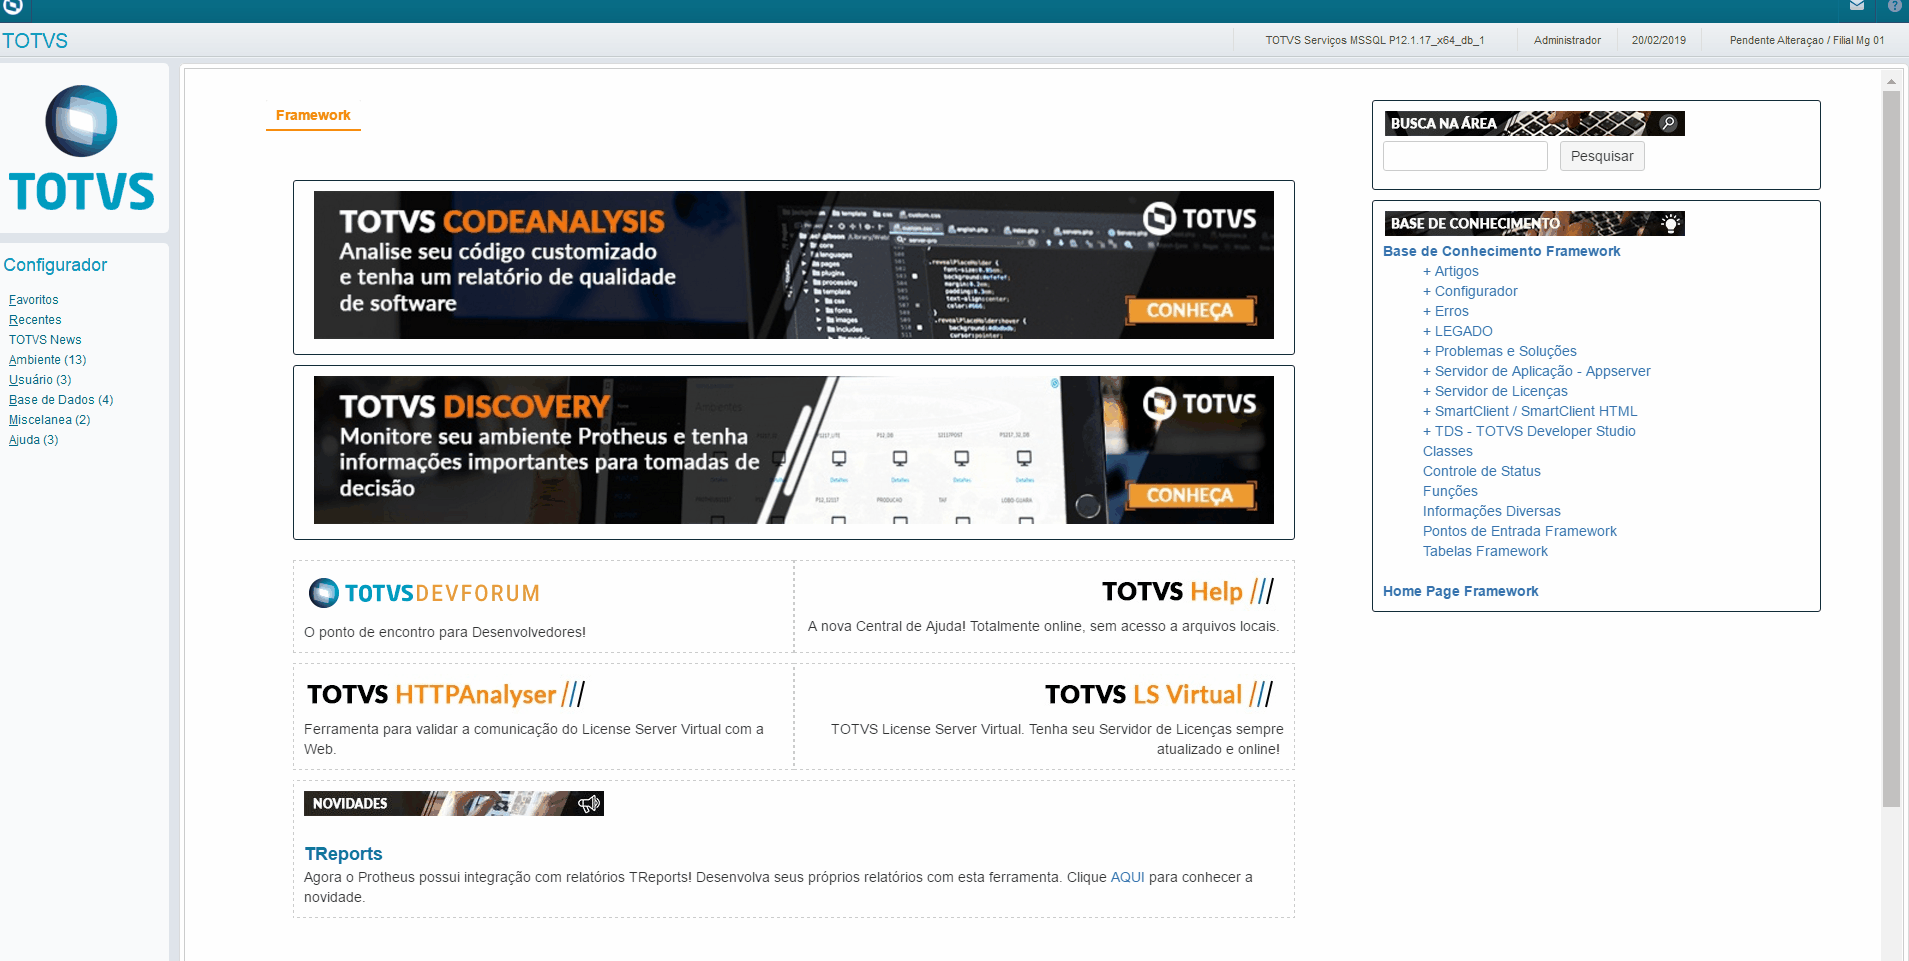Screen dimensions: 1909x961
Task: Click the TOTVS circle icon in the top-left corner
Action: pyautogui.click(x=13, y=7)
